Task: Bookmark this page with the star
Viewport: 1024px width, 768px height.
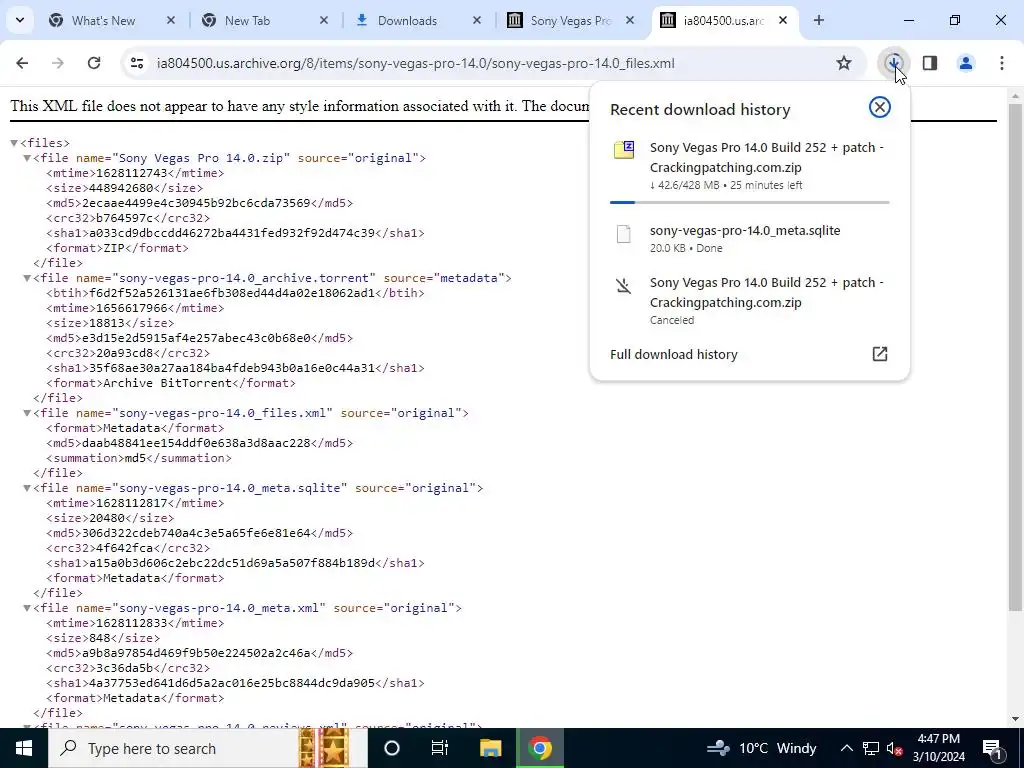Action: 844,63
